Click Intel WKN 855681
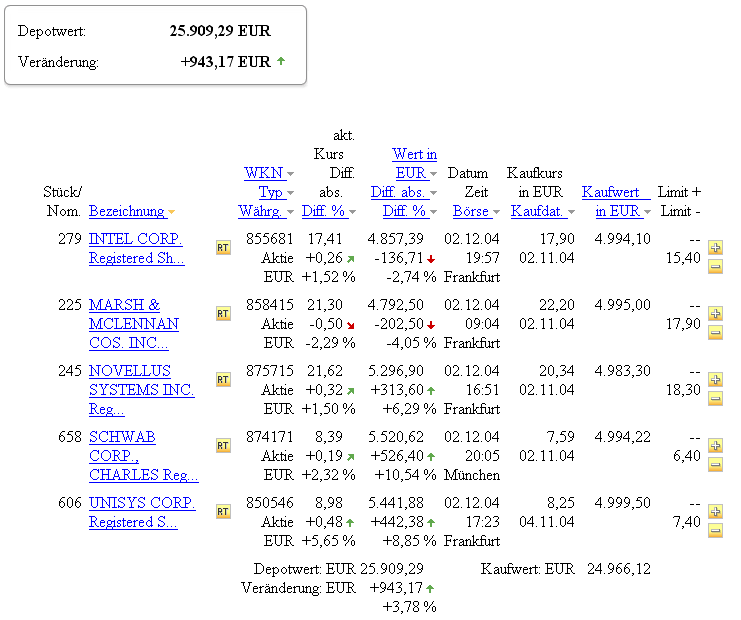This screenshot has width=741, height=620. pos(269,239)
